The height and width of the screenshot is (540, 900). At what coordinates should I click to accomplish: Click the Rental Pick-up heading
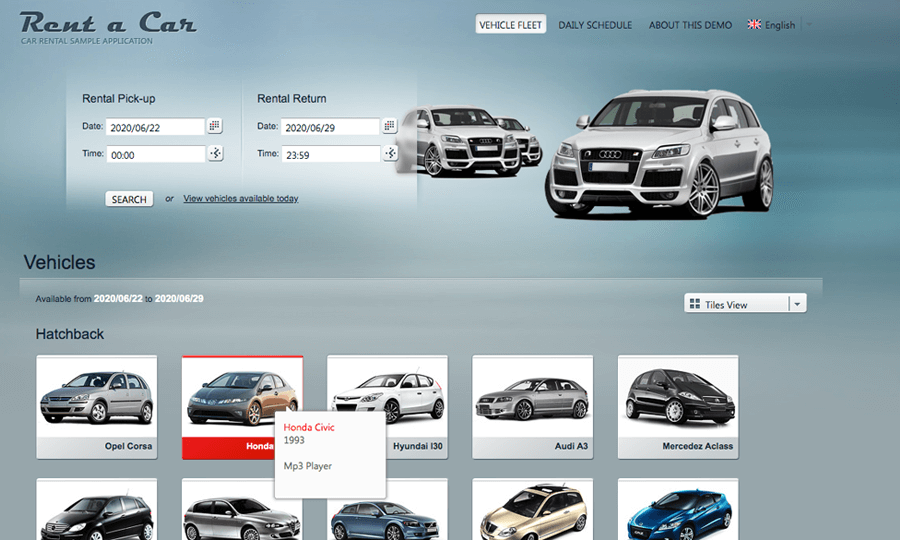click(x=118, y=99)
